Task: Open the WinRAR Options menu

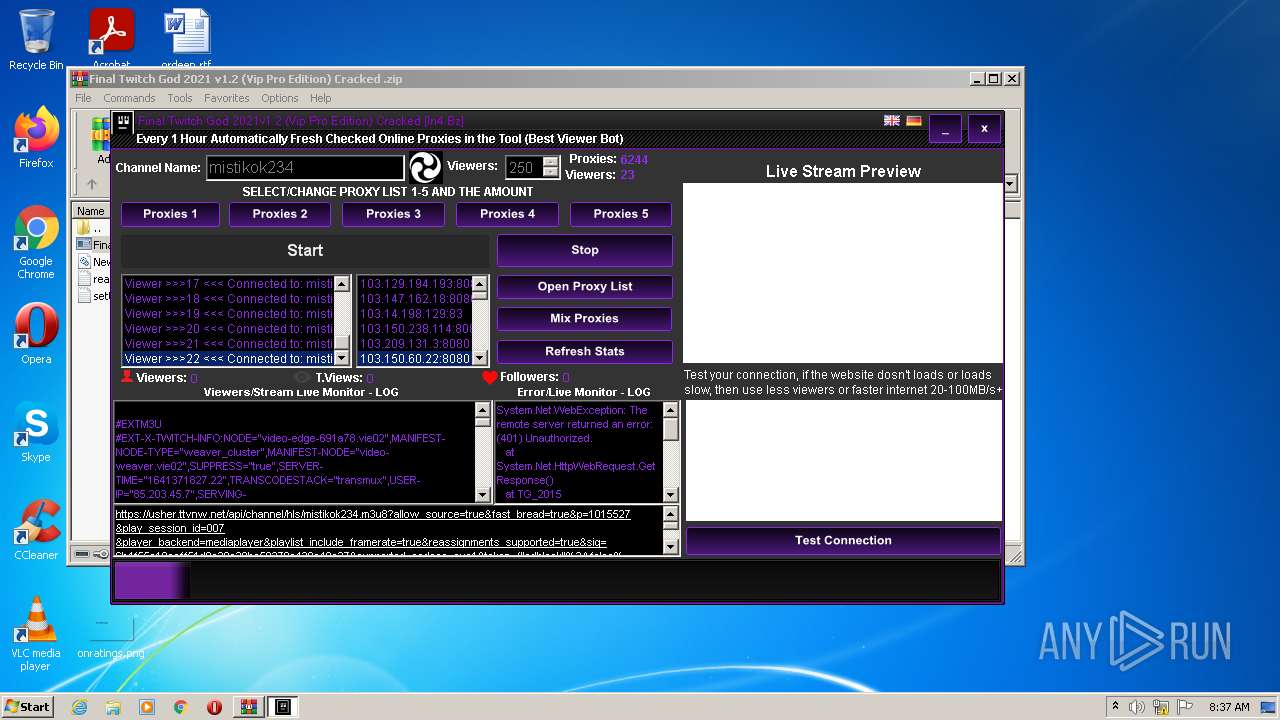Action: click(x=280, y=98)
